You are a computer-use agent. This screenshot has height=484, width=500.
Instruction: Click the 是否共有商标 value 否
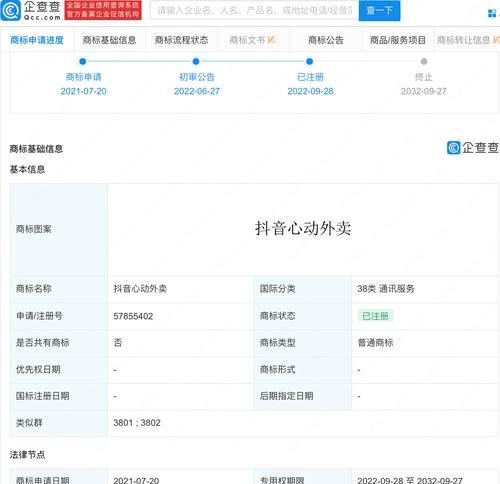tap(118, 343)
